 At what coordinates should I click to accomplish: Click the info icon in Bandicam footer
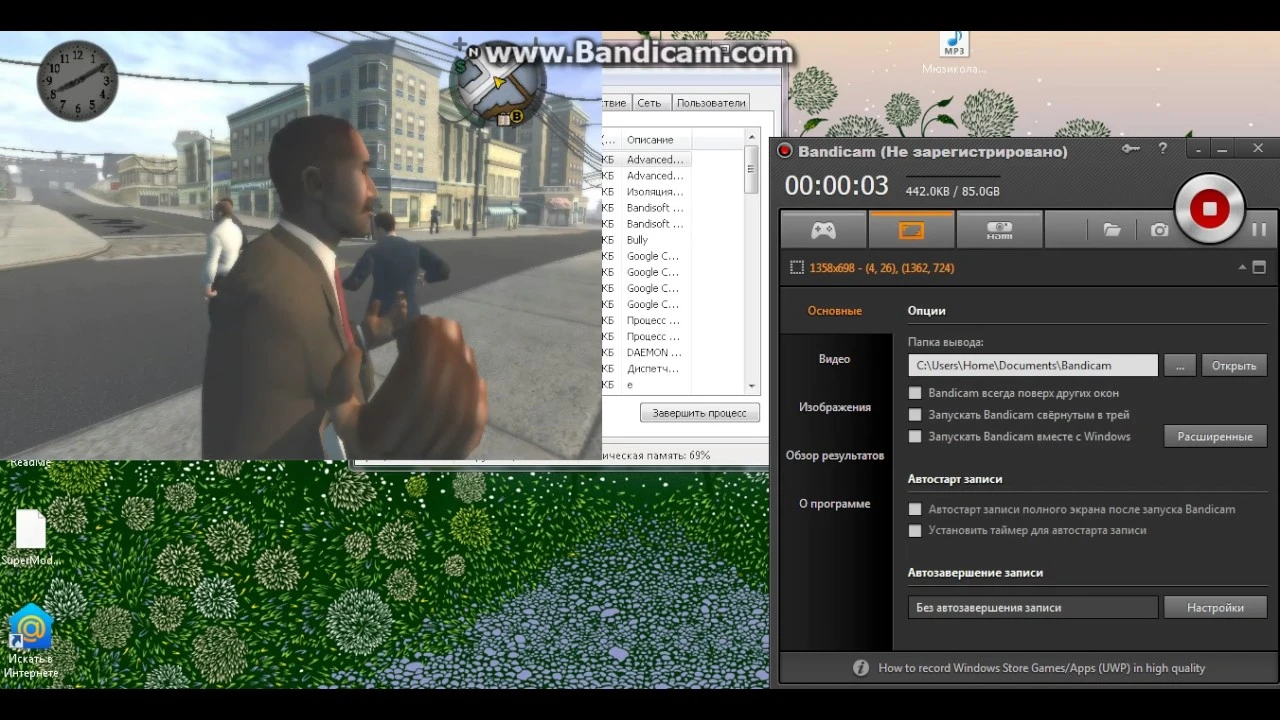tap(860, 668)
